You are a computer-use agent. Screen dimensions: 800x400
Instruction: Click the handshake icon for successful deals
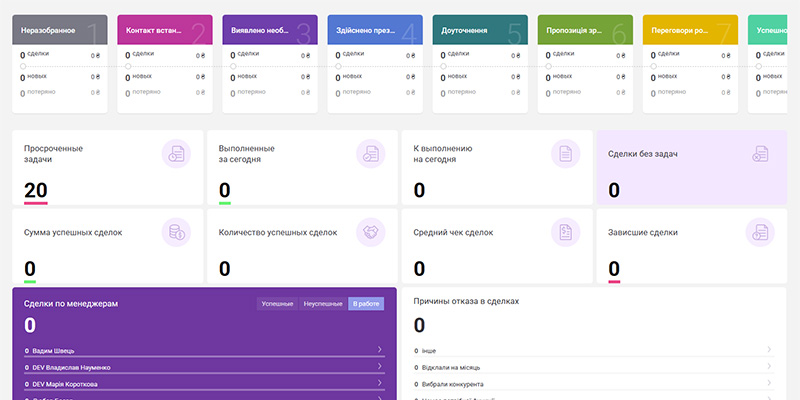370,232
